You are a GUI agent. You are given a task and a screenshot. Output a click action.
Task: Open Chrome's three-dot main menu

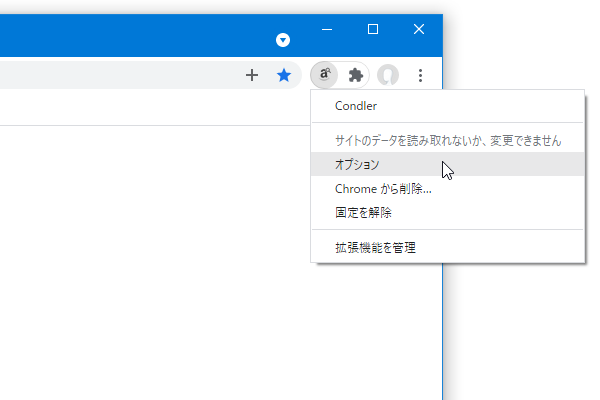[420, 75]
